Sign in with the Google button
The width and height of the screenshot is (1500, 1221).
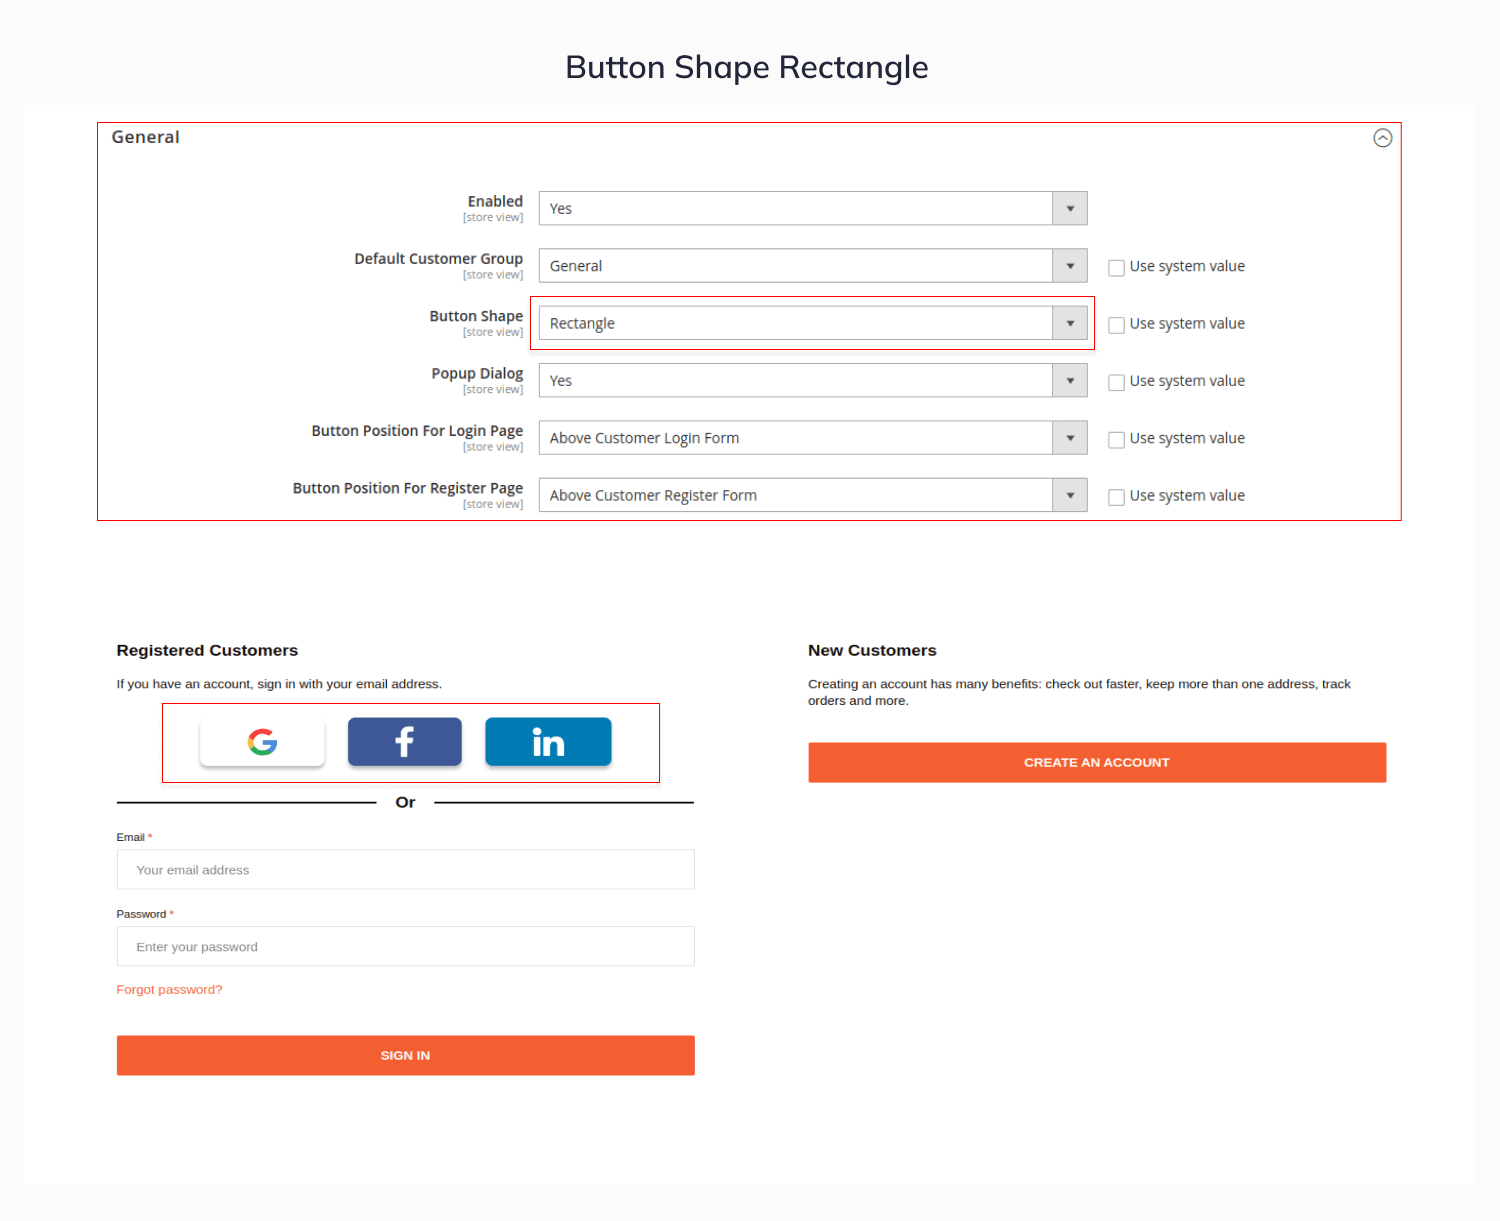[262, 742]
